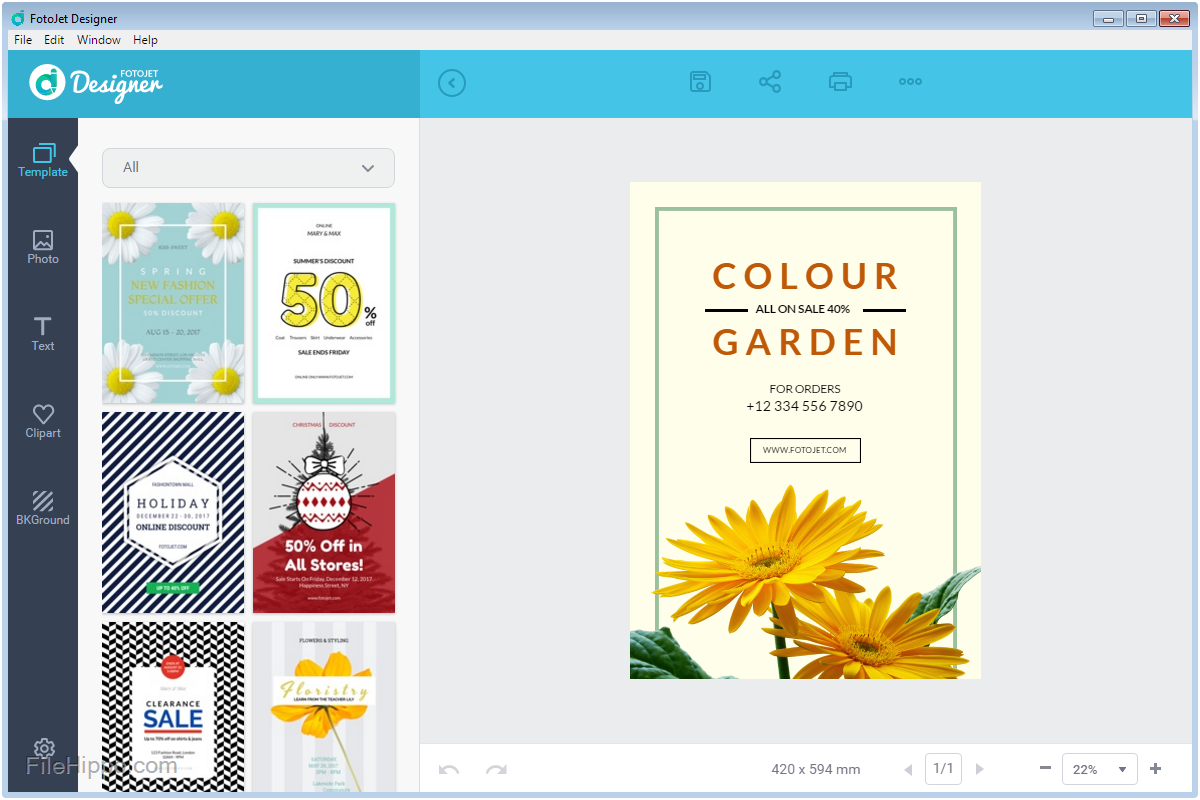Expand the All template category dropdown
This screenshot has height=800, width=1200.
pyautogui.click(x=248, y=168)
